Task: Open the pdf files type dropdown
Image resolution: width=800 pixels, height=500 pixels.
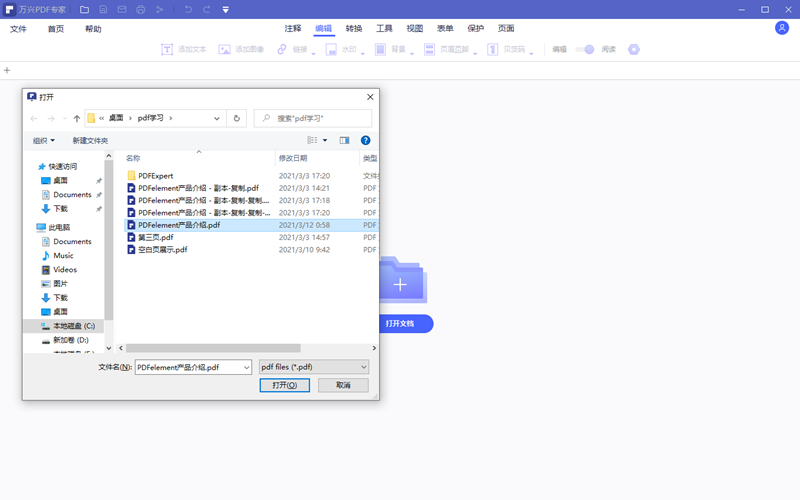Action: coord(314,367)
